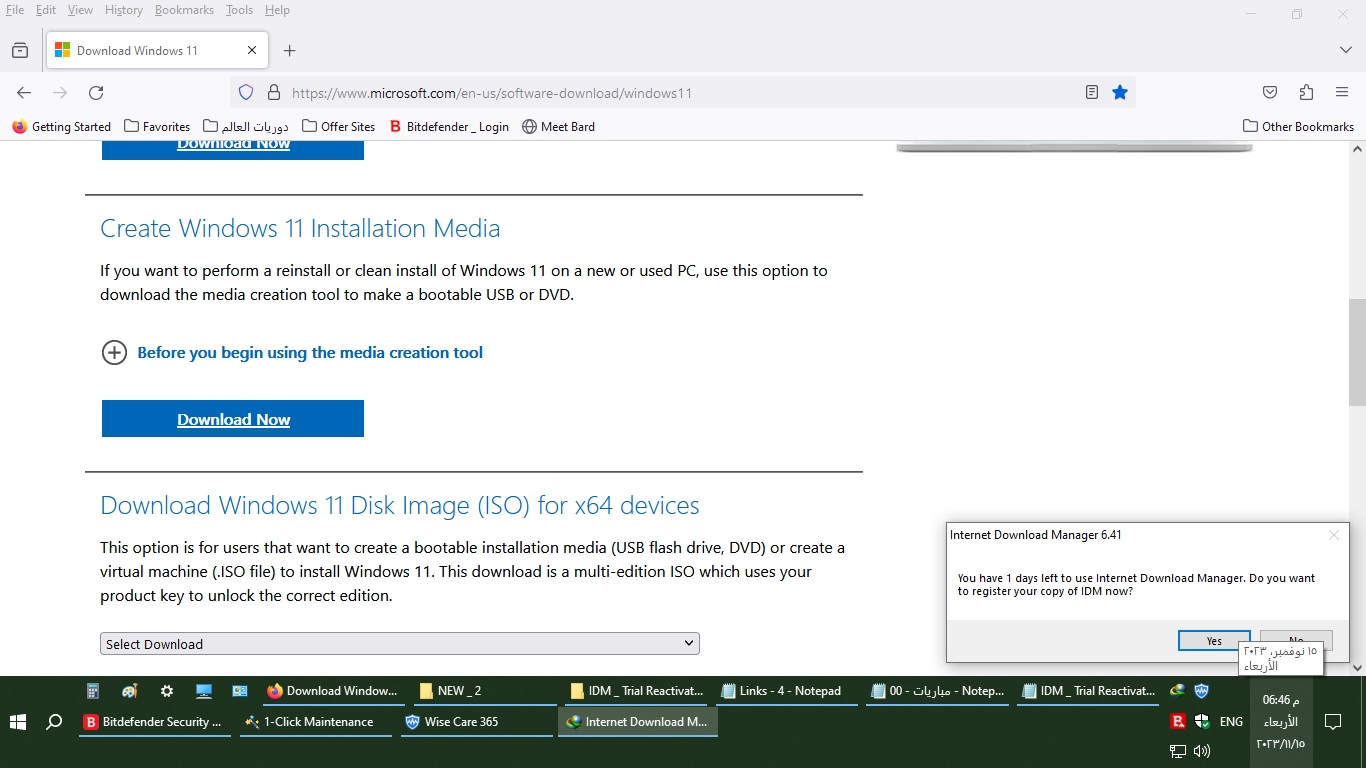1366x768 pixels.
Task: Go back to previous page
Action: click(x=24, y=93)
